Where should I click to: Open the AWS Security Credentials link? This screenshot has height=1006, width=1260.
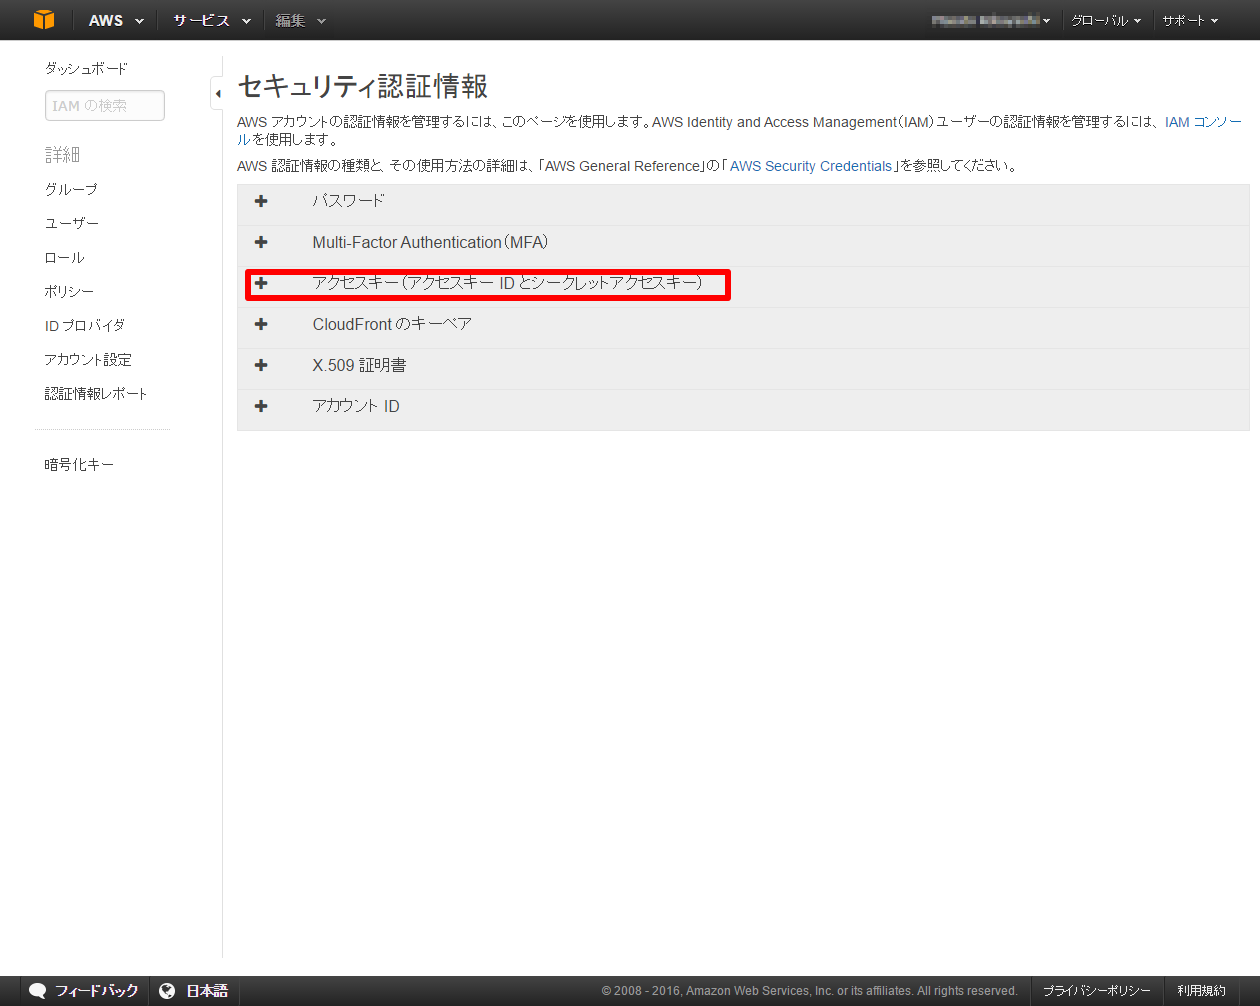click(x=811, y=166)
